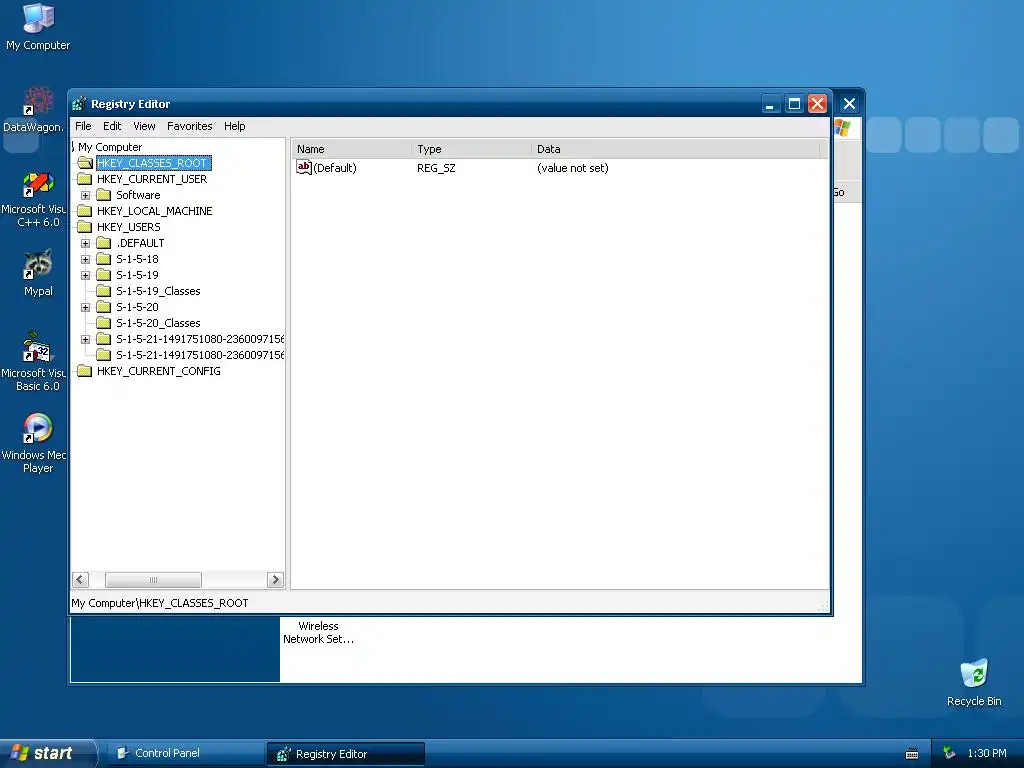1024x768 pixels.
Task: Open the Favorites menu
Action: [x=189, y=126]
